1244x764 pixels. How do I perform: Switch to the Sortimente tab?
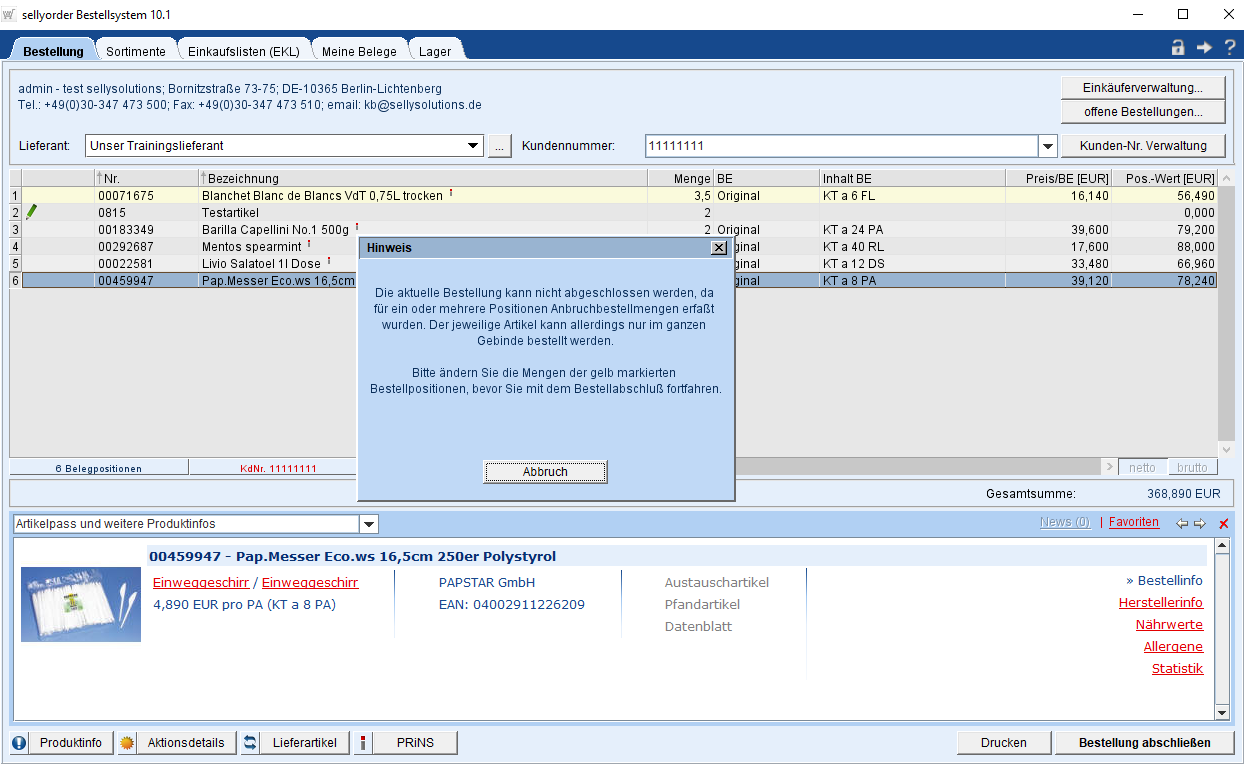[x=136, y=51]
